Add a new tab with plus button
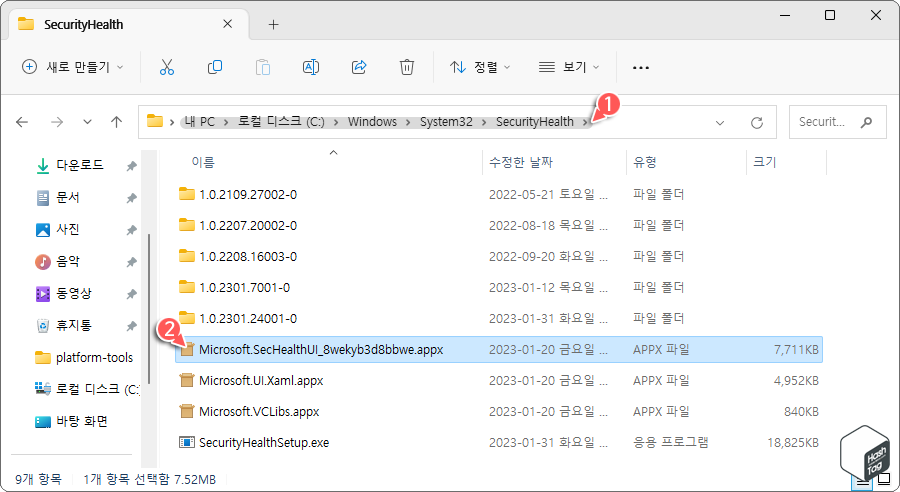This screenshot has height=492, width=900. (x=274, y=25)
